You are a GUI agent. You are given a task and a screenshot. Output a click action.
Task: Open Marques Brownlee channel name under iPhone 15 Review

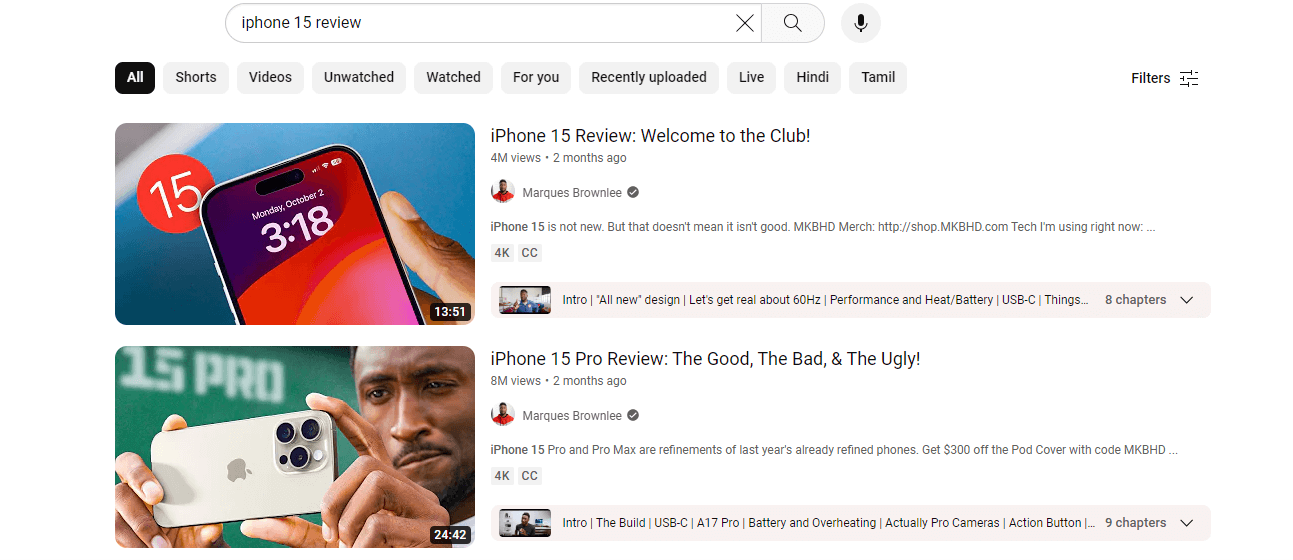coord(572,192)
